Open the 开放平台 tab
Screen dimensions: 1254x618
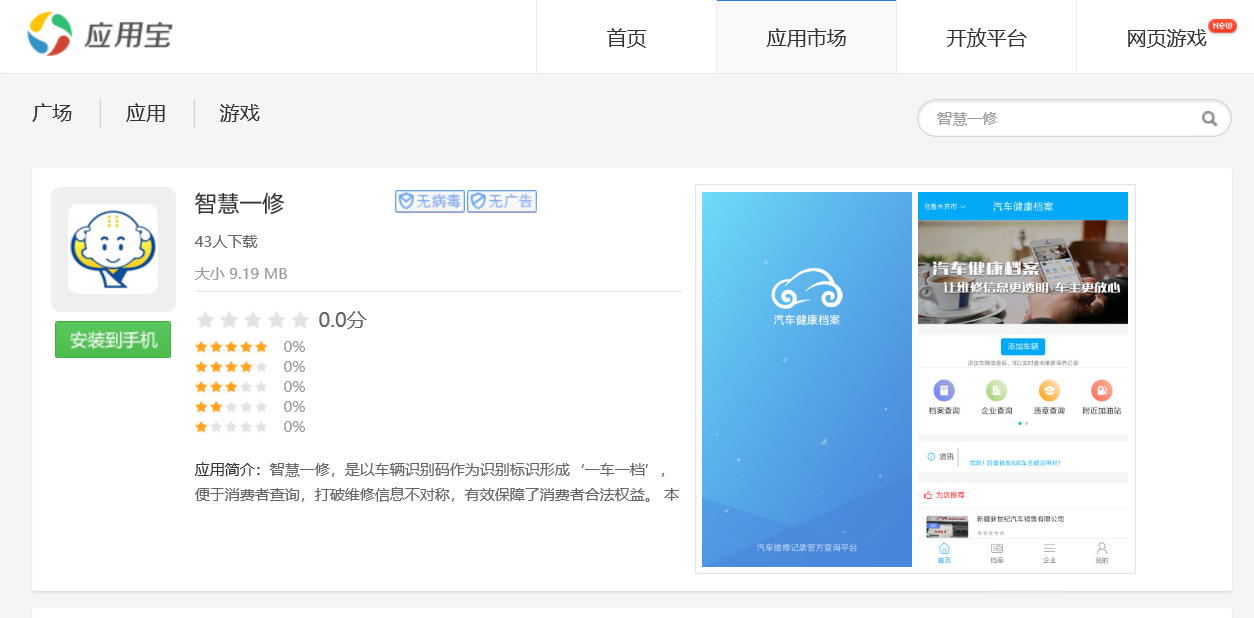[986, 37]
